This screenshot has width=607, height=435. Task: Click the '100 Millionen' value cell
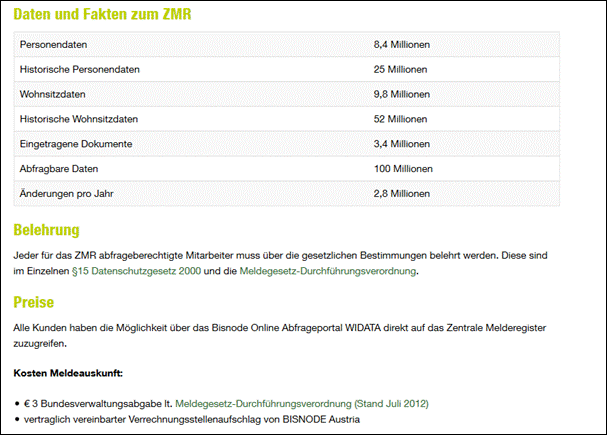click(403, 169)
